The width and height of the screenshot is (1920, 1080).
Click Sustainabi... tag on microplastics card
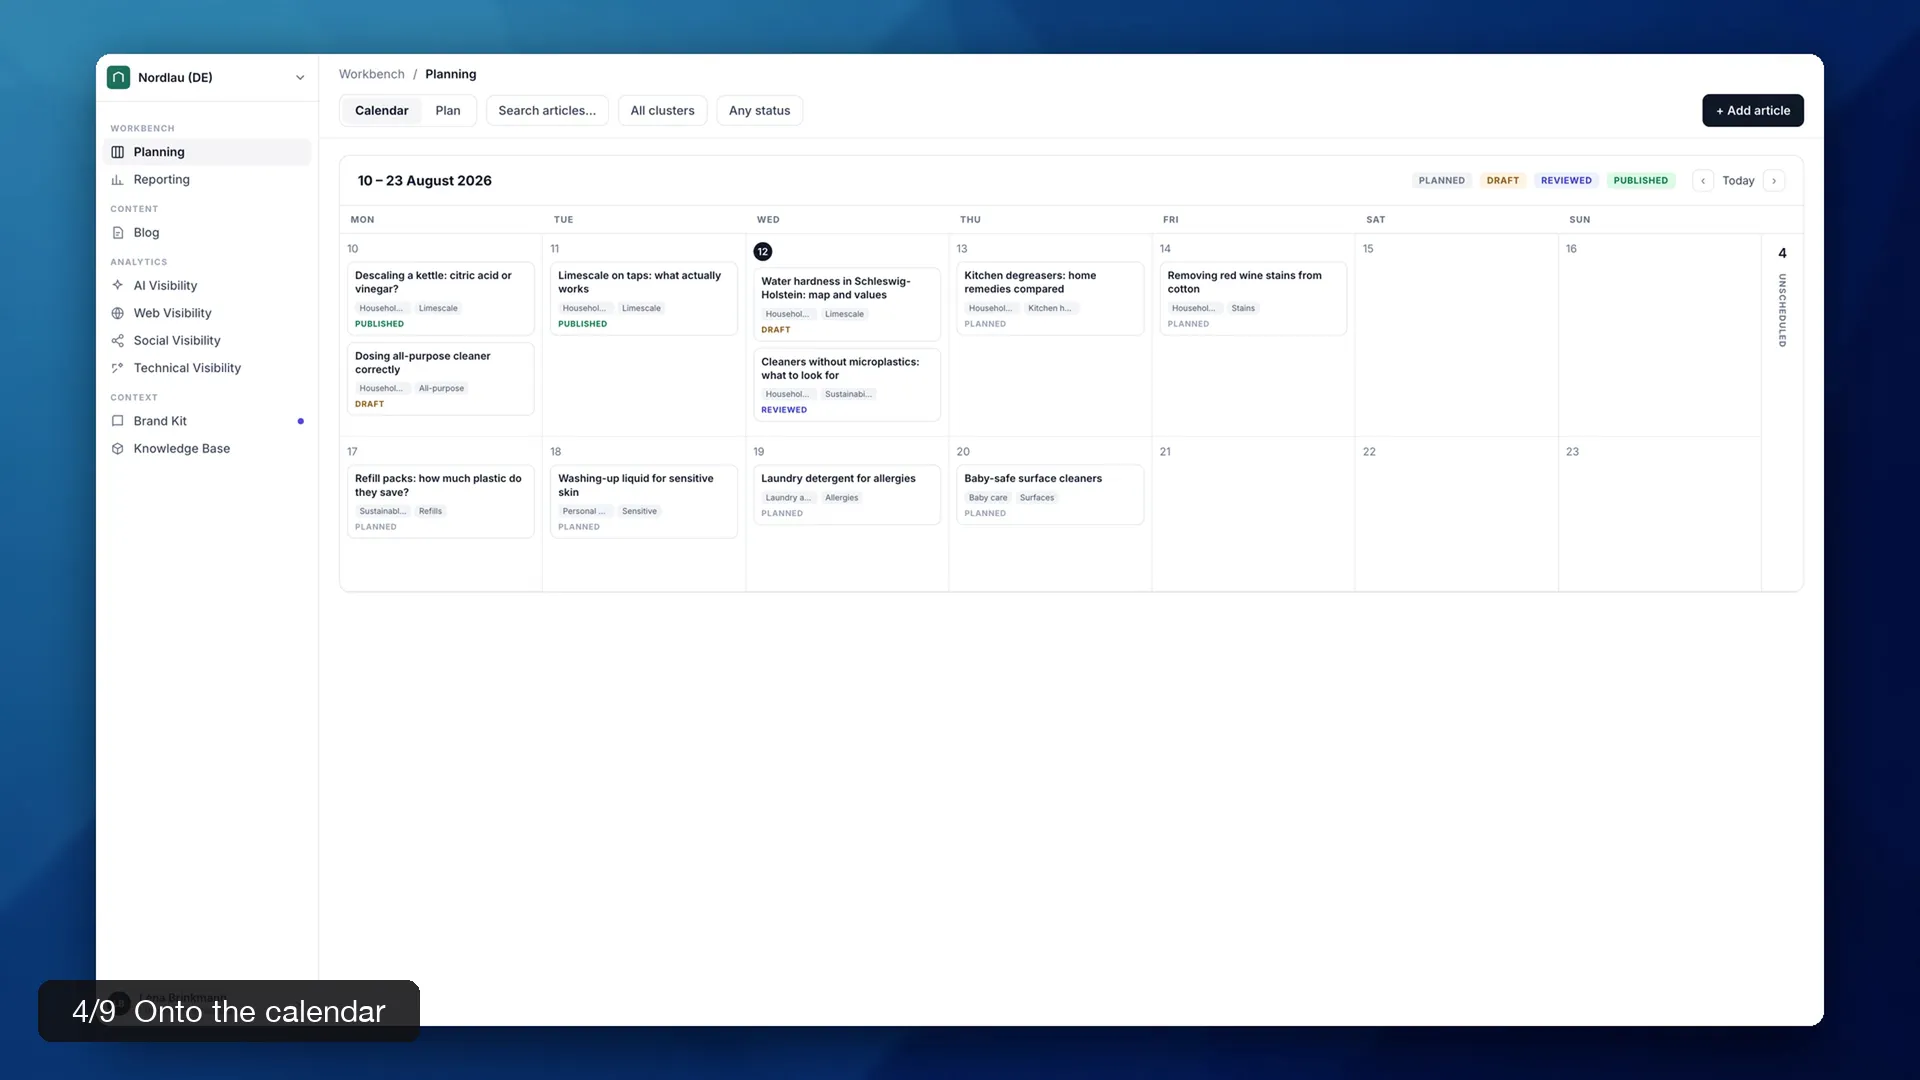[848, 394]
